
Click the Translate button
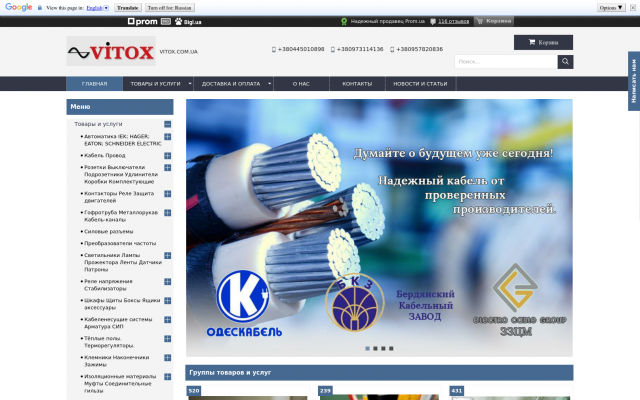pos(128,8)
